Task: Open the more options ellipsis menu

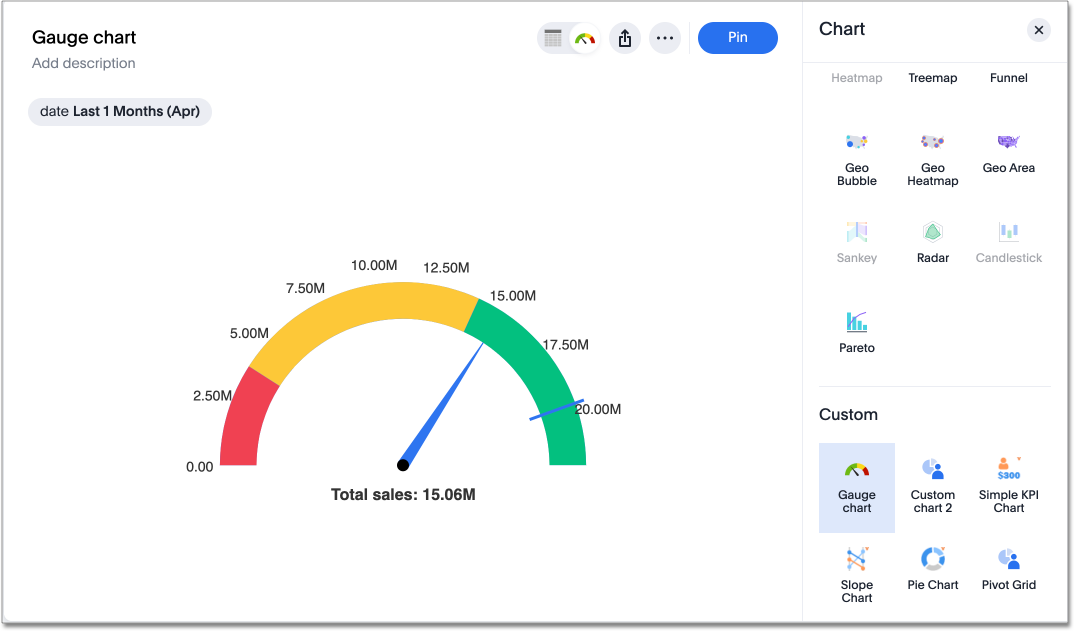Action: [664, 37]
